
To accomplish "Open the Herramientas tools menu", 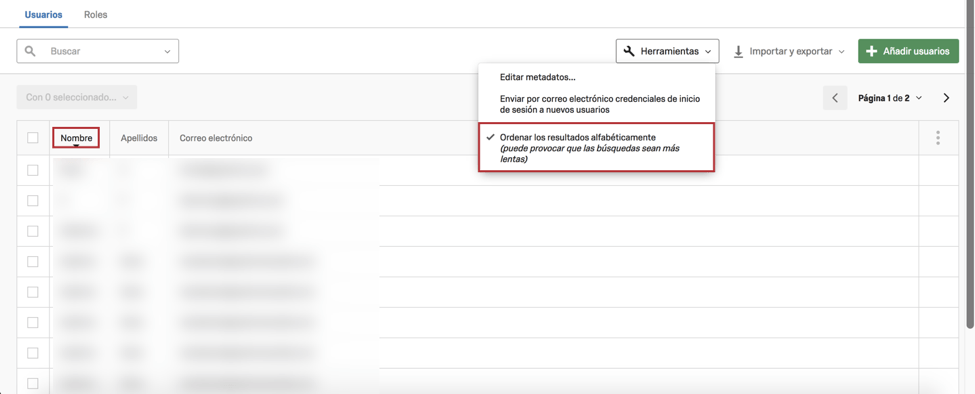I will [667, 51].
